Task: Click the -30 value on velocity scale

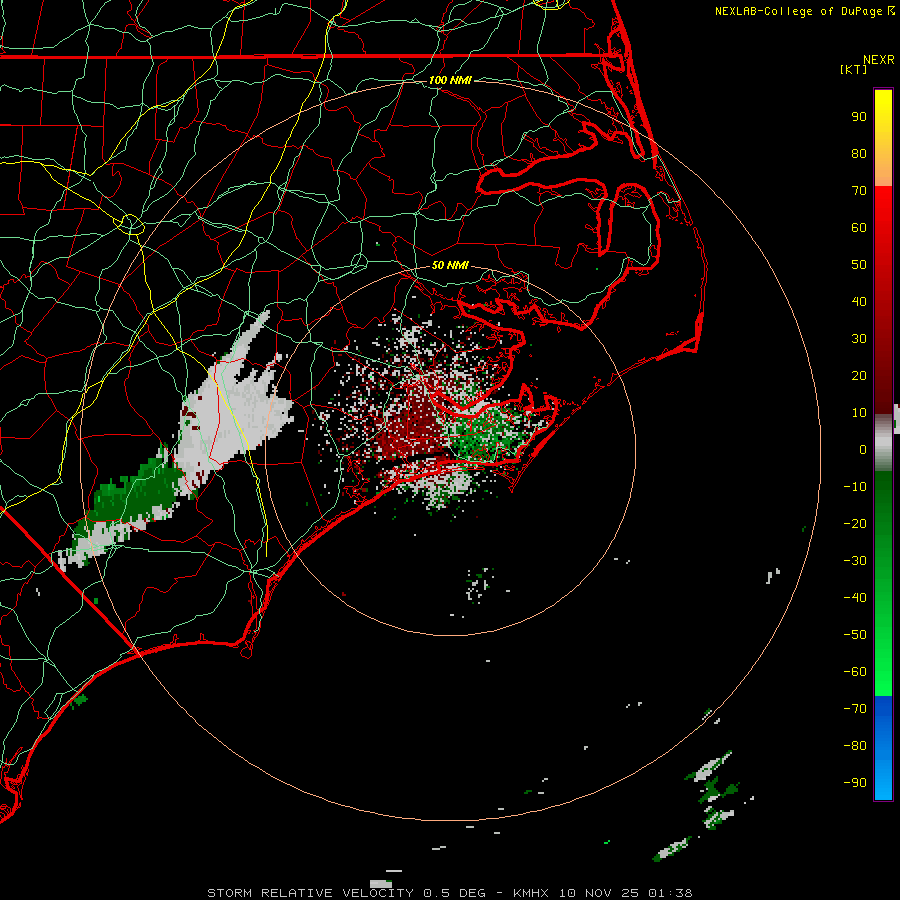Action: point(855,561)
